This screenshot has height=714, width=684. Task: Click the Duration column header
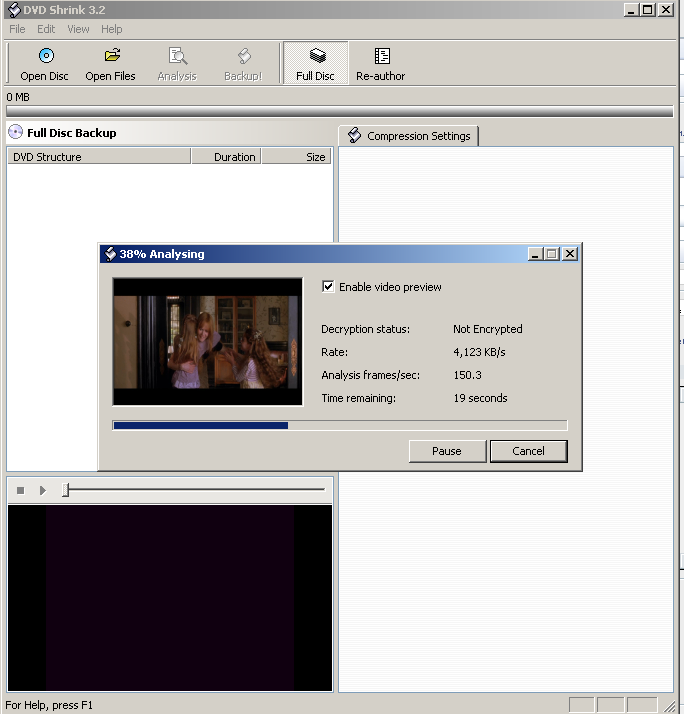226,157
